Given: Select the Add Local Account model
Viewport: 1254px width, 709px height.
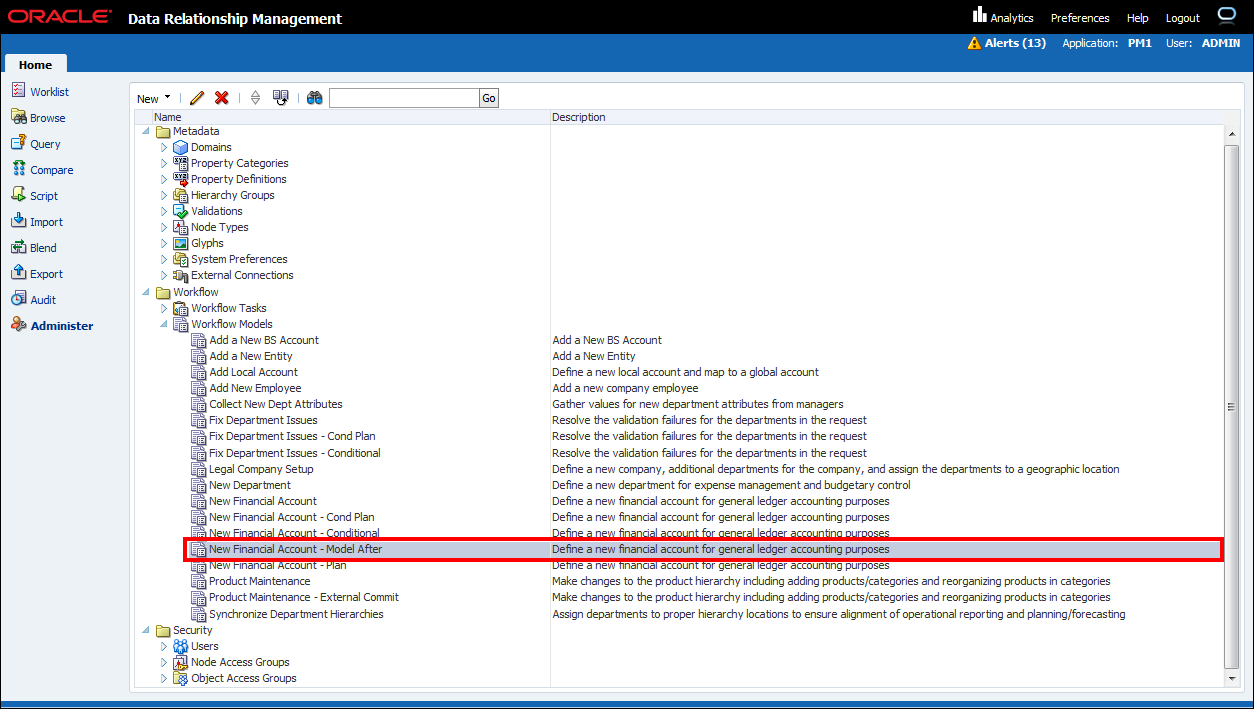Looking at the screenshot, I should click(x=253, y=372).
